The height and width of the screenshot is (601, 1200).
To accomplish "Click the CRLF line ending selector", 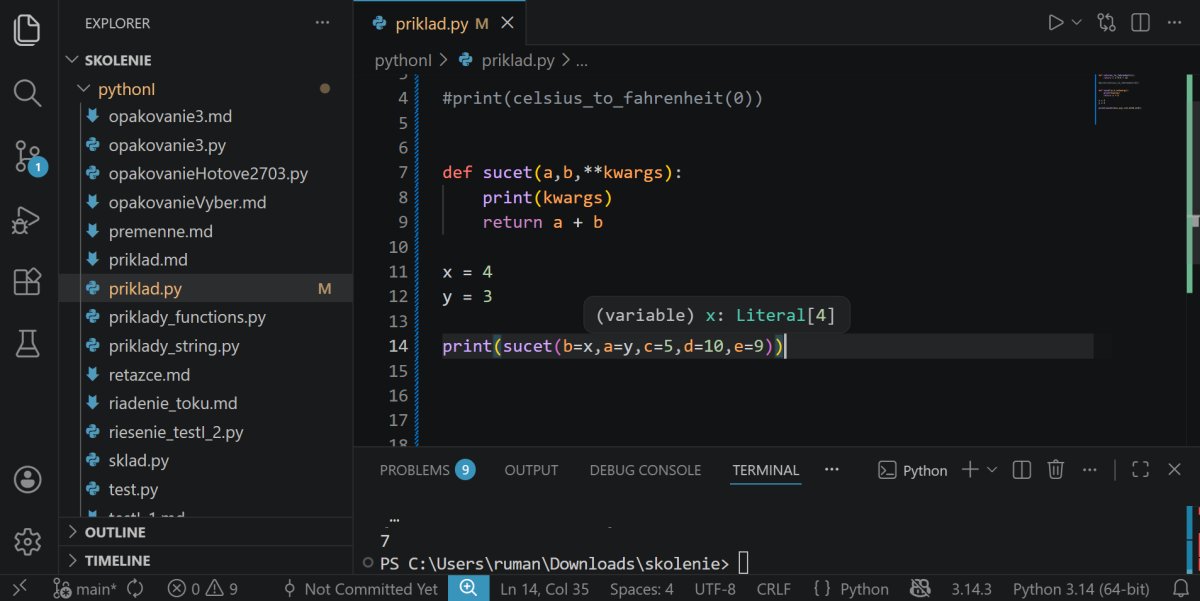I will click(x=774, y=589).
